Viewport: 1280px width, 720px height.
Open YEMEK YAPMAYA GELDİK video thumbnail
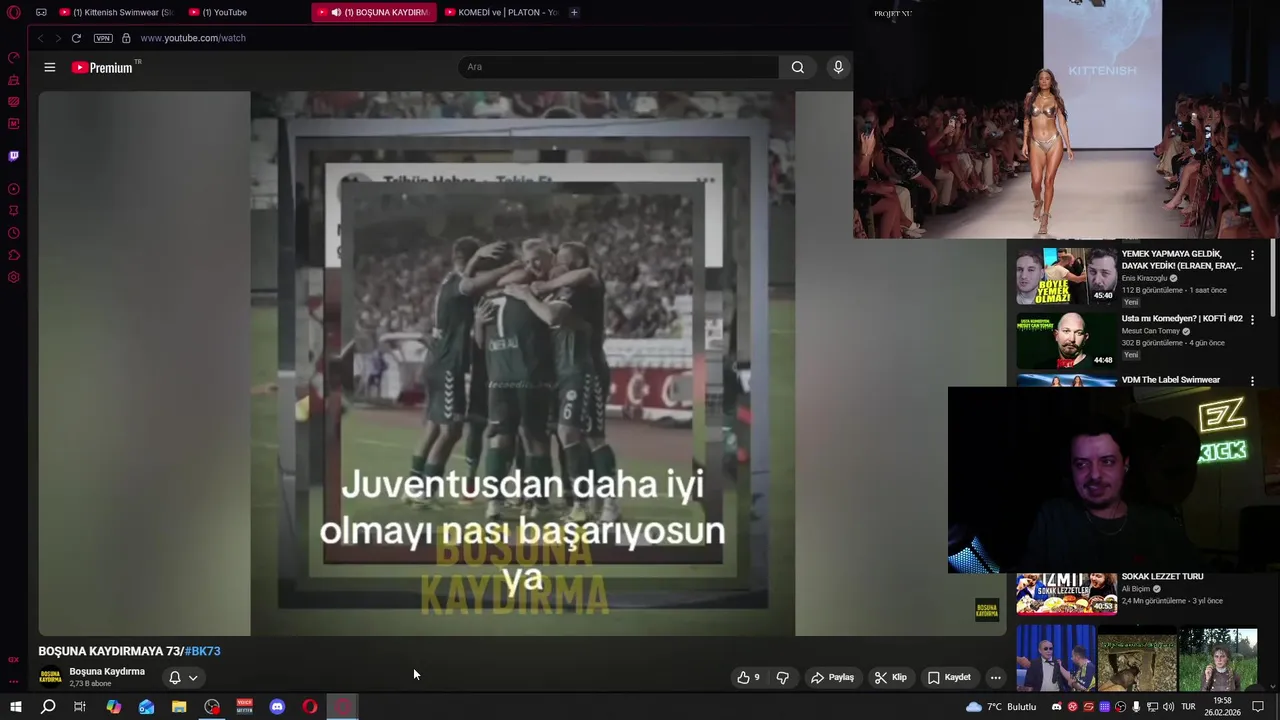(1066, 276)
